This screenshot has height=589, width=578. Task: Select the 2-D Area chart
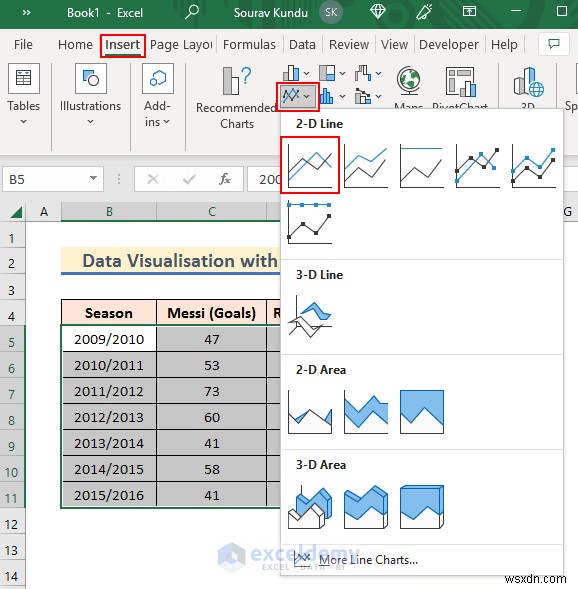click(310, 412)
